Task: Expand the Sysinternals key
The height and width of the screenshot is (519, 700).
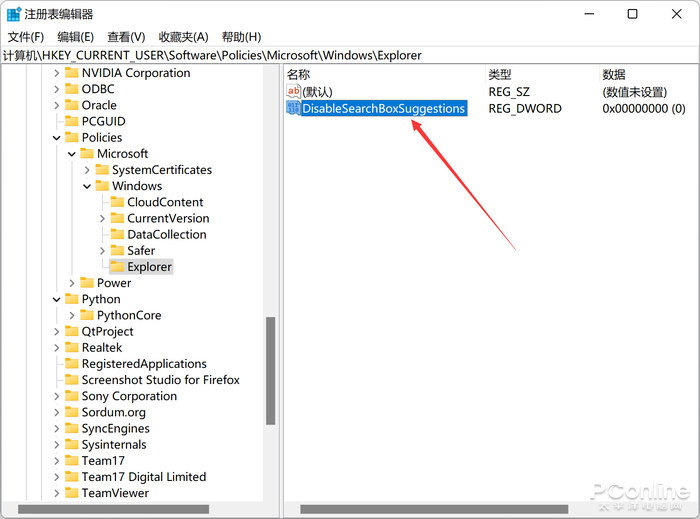Action: (56, 444)
